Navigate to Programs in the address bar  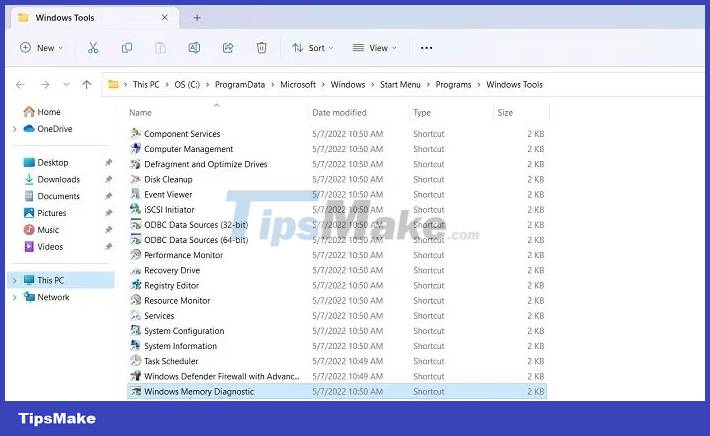point(453,85)
